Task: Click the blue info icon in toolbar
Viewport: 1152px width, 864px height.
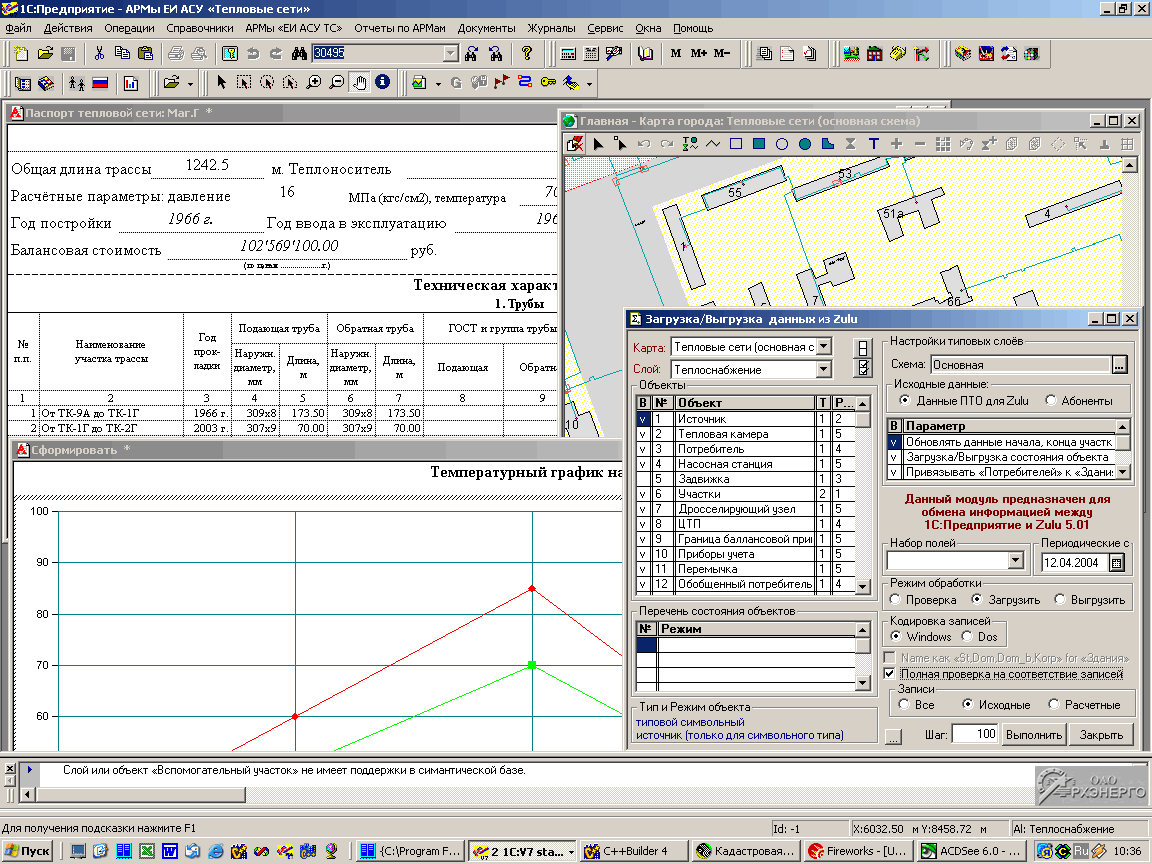Action: [382, 83]
